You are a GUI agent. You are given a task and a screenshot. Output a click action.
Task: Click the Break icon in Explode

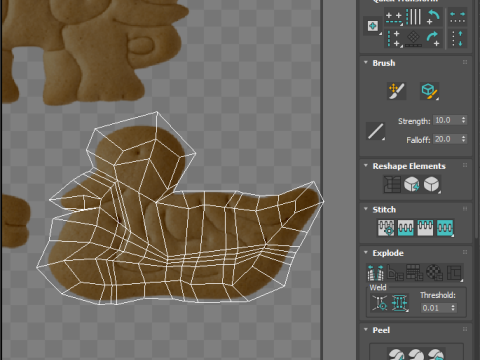point(376,273)
